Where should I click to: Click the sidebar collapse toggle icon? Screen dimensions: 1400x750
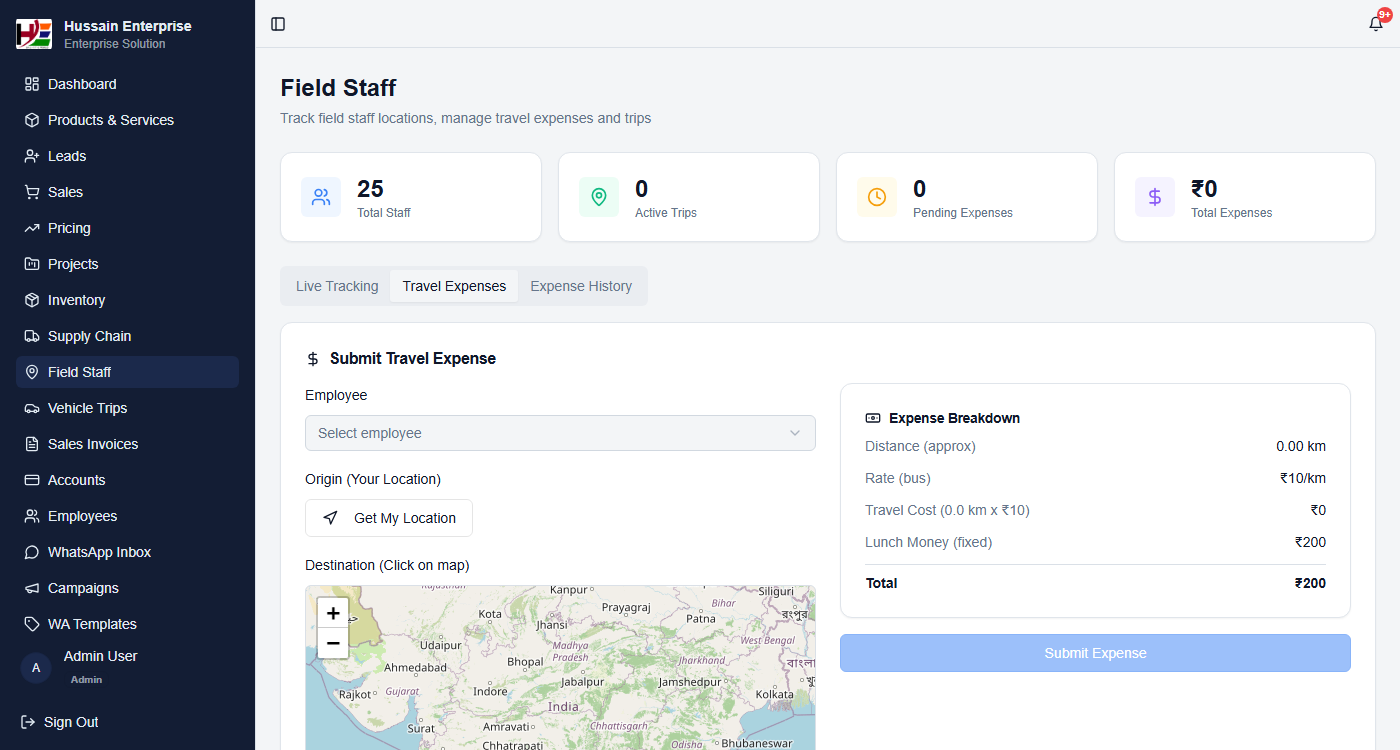tap(278, 24)
